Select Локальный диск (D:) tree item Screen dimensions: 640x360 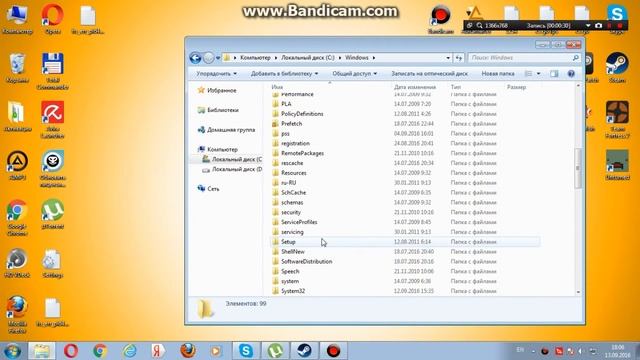pos(232,169)
